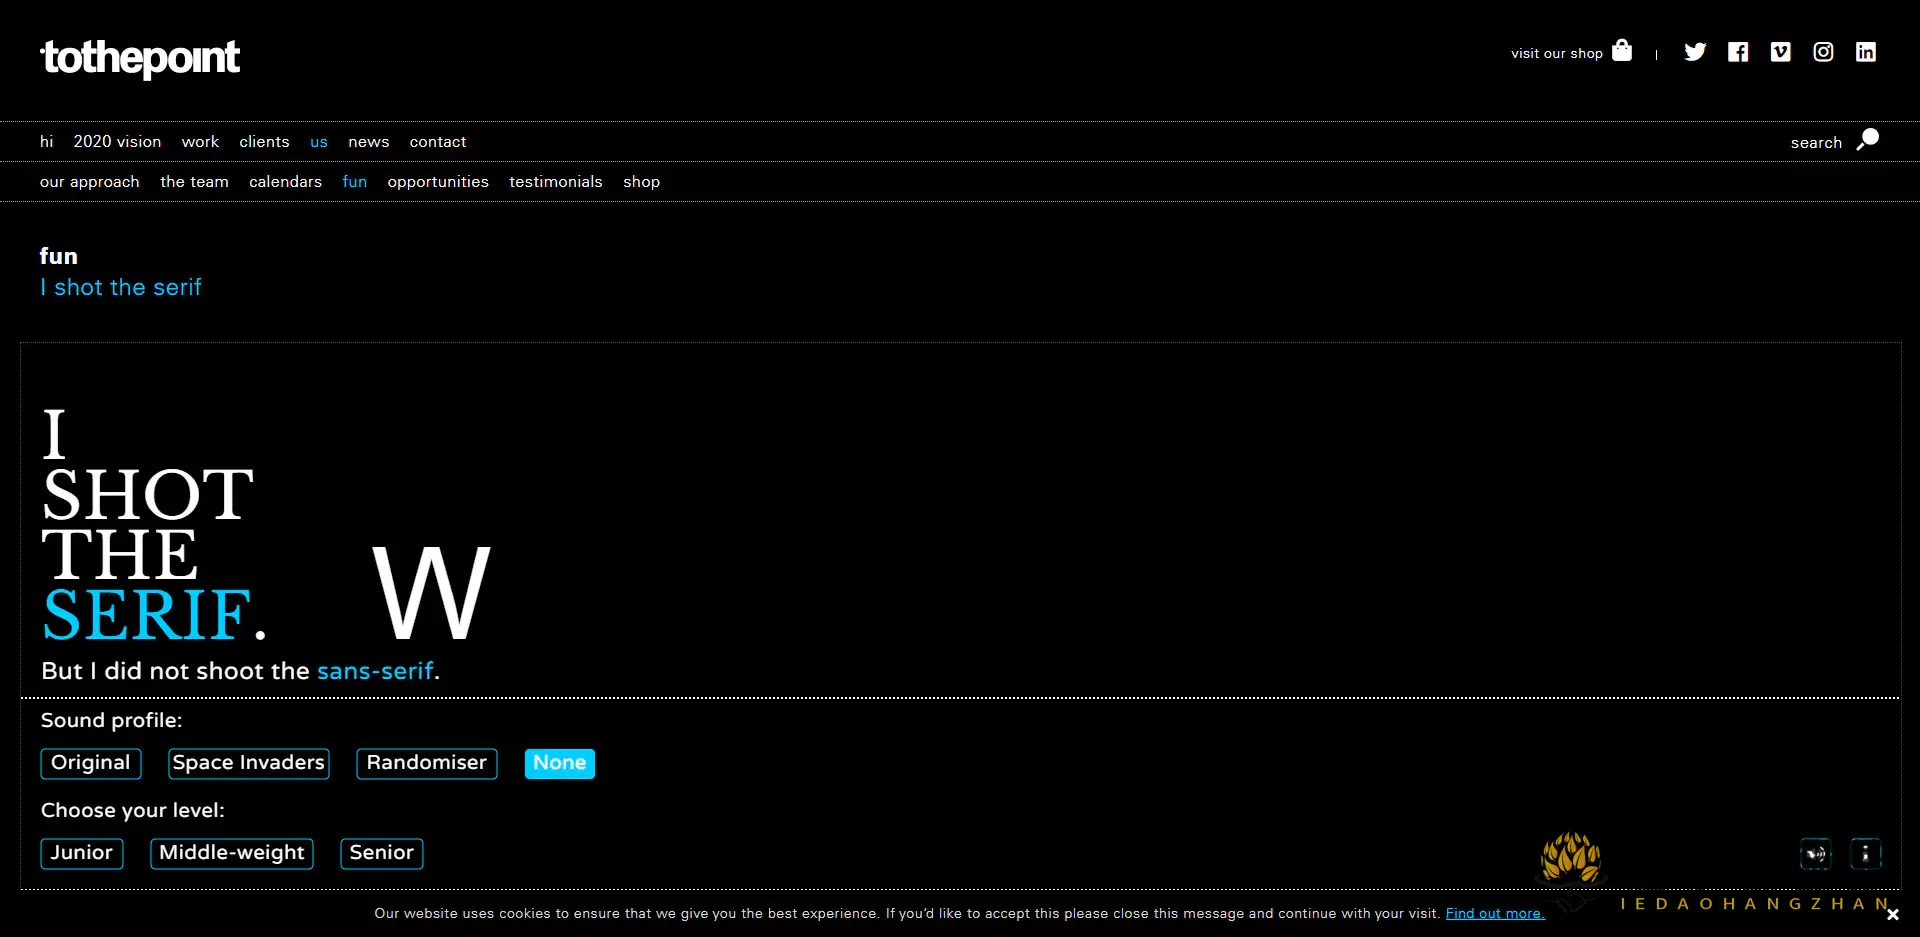Select the None sound profile
The image size is (1920, 937).
[x=559, y=763]
